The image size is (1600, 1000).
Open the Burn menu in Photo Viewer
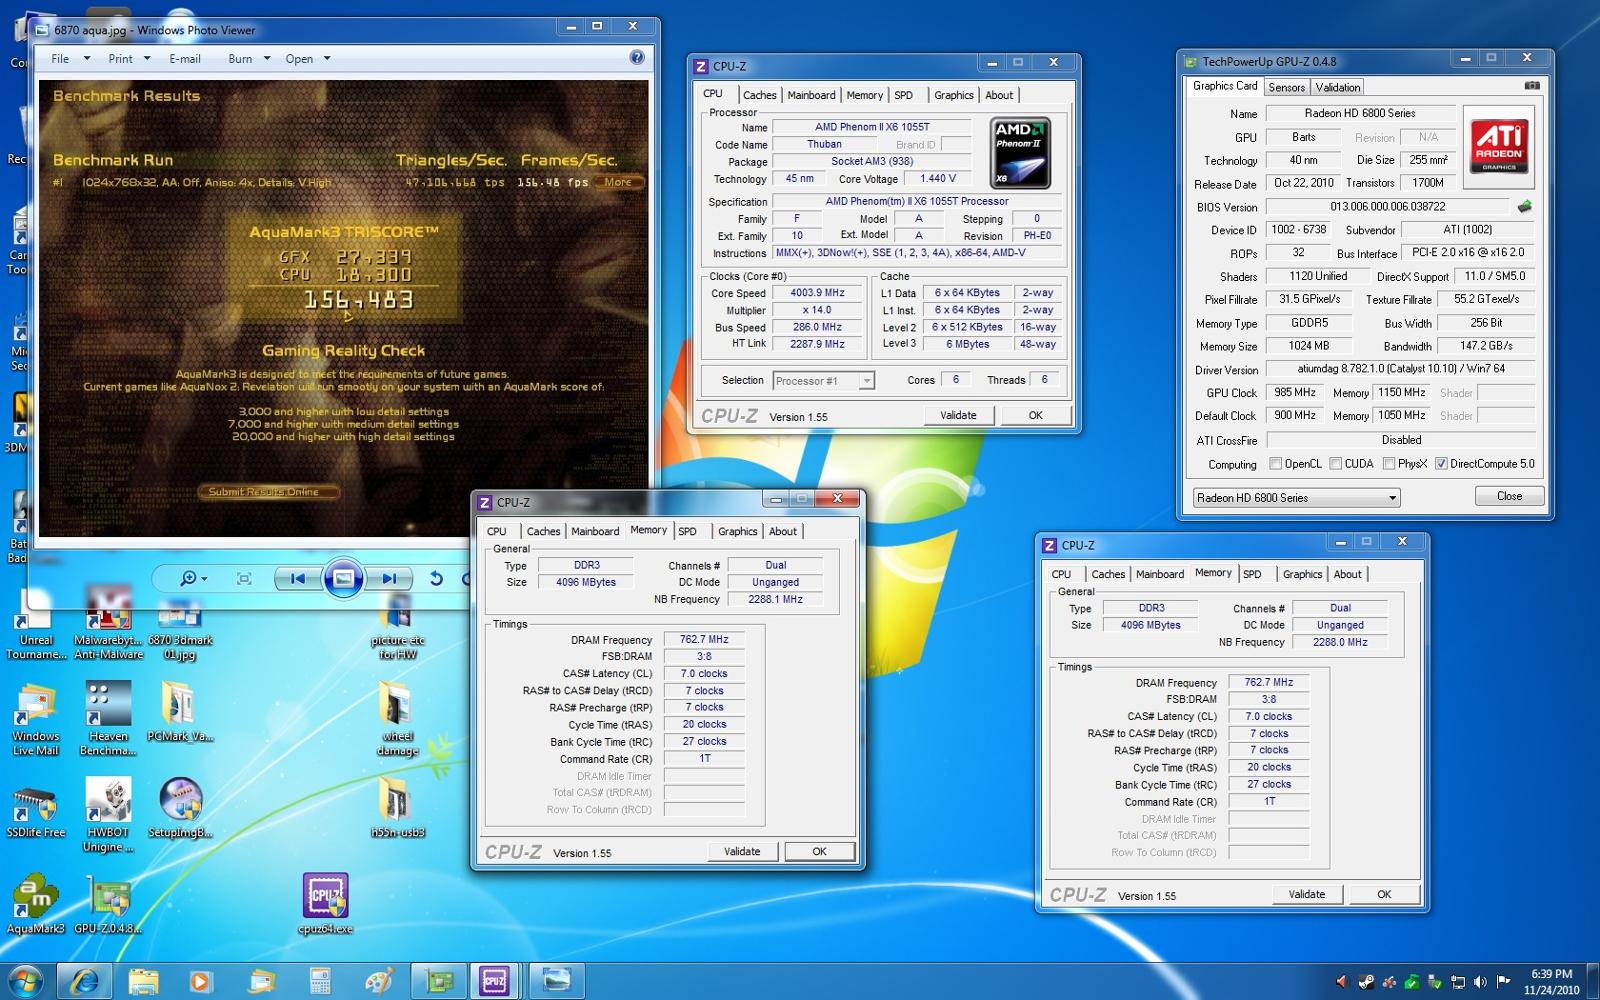pos(249,58)
